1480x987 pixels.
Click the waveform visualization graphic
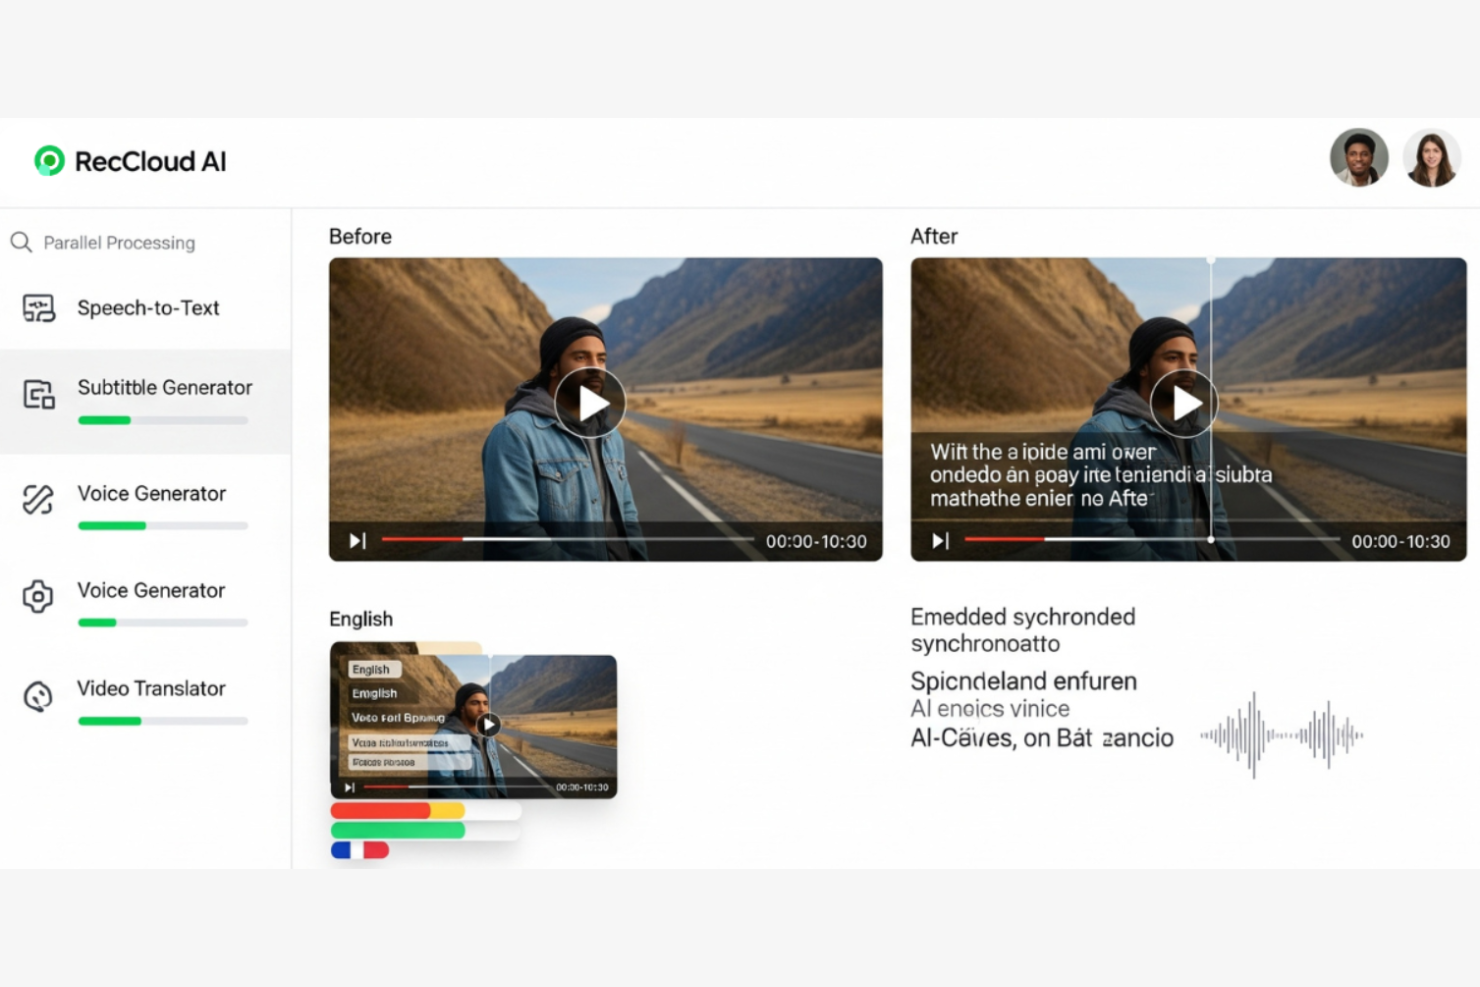pos(1281,733)
